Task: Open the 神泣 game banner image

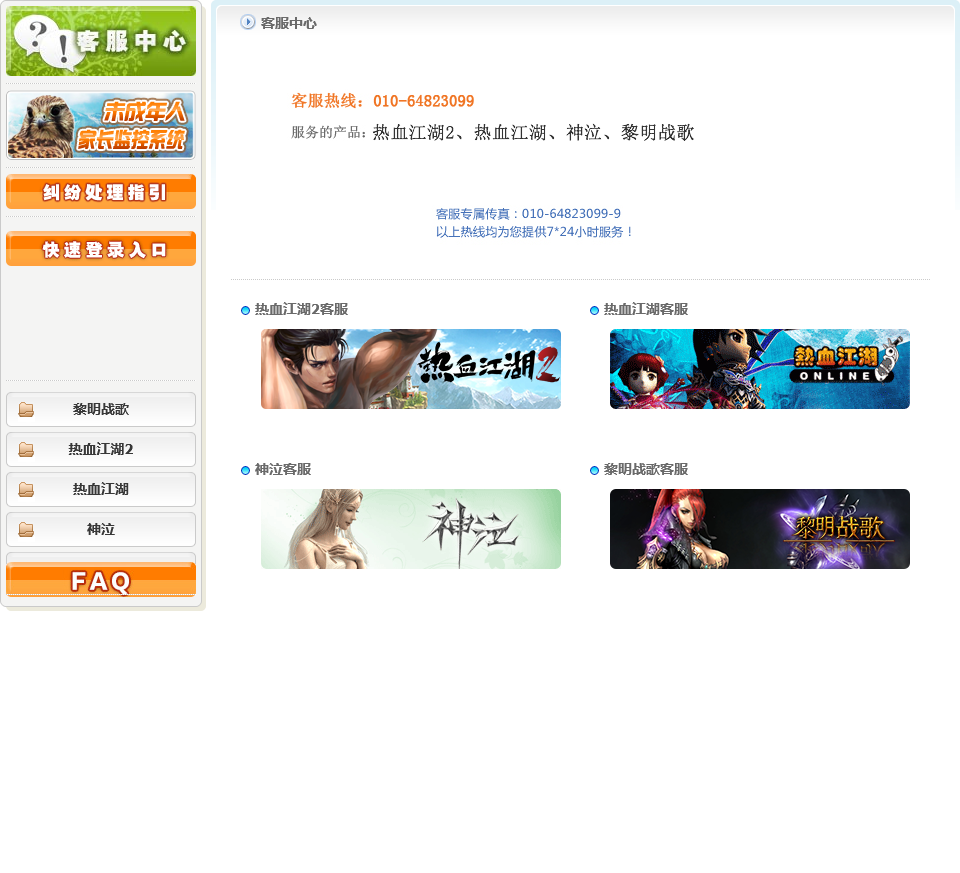Action: click(411, 529)
